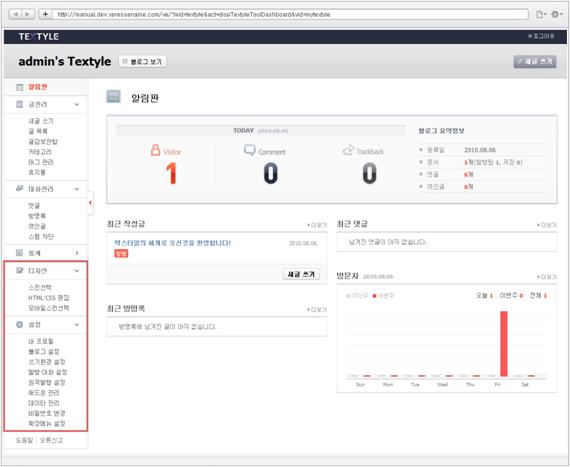Click the 디자인 design section icon
570x467 pixels.
[x=20, y=270]
